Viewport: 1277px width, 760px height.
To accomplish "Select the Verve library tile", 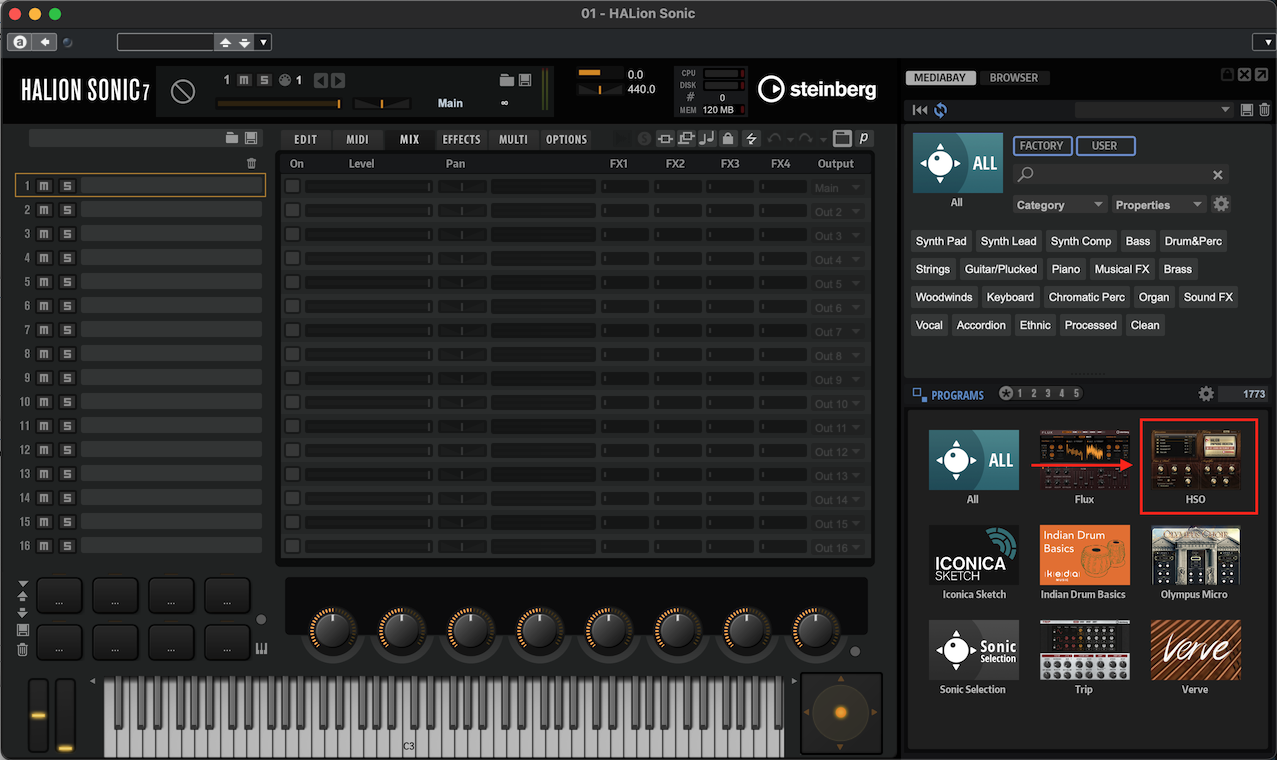I will (x=1195, y=650).
